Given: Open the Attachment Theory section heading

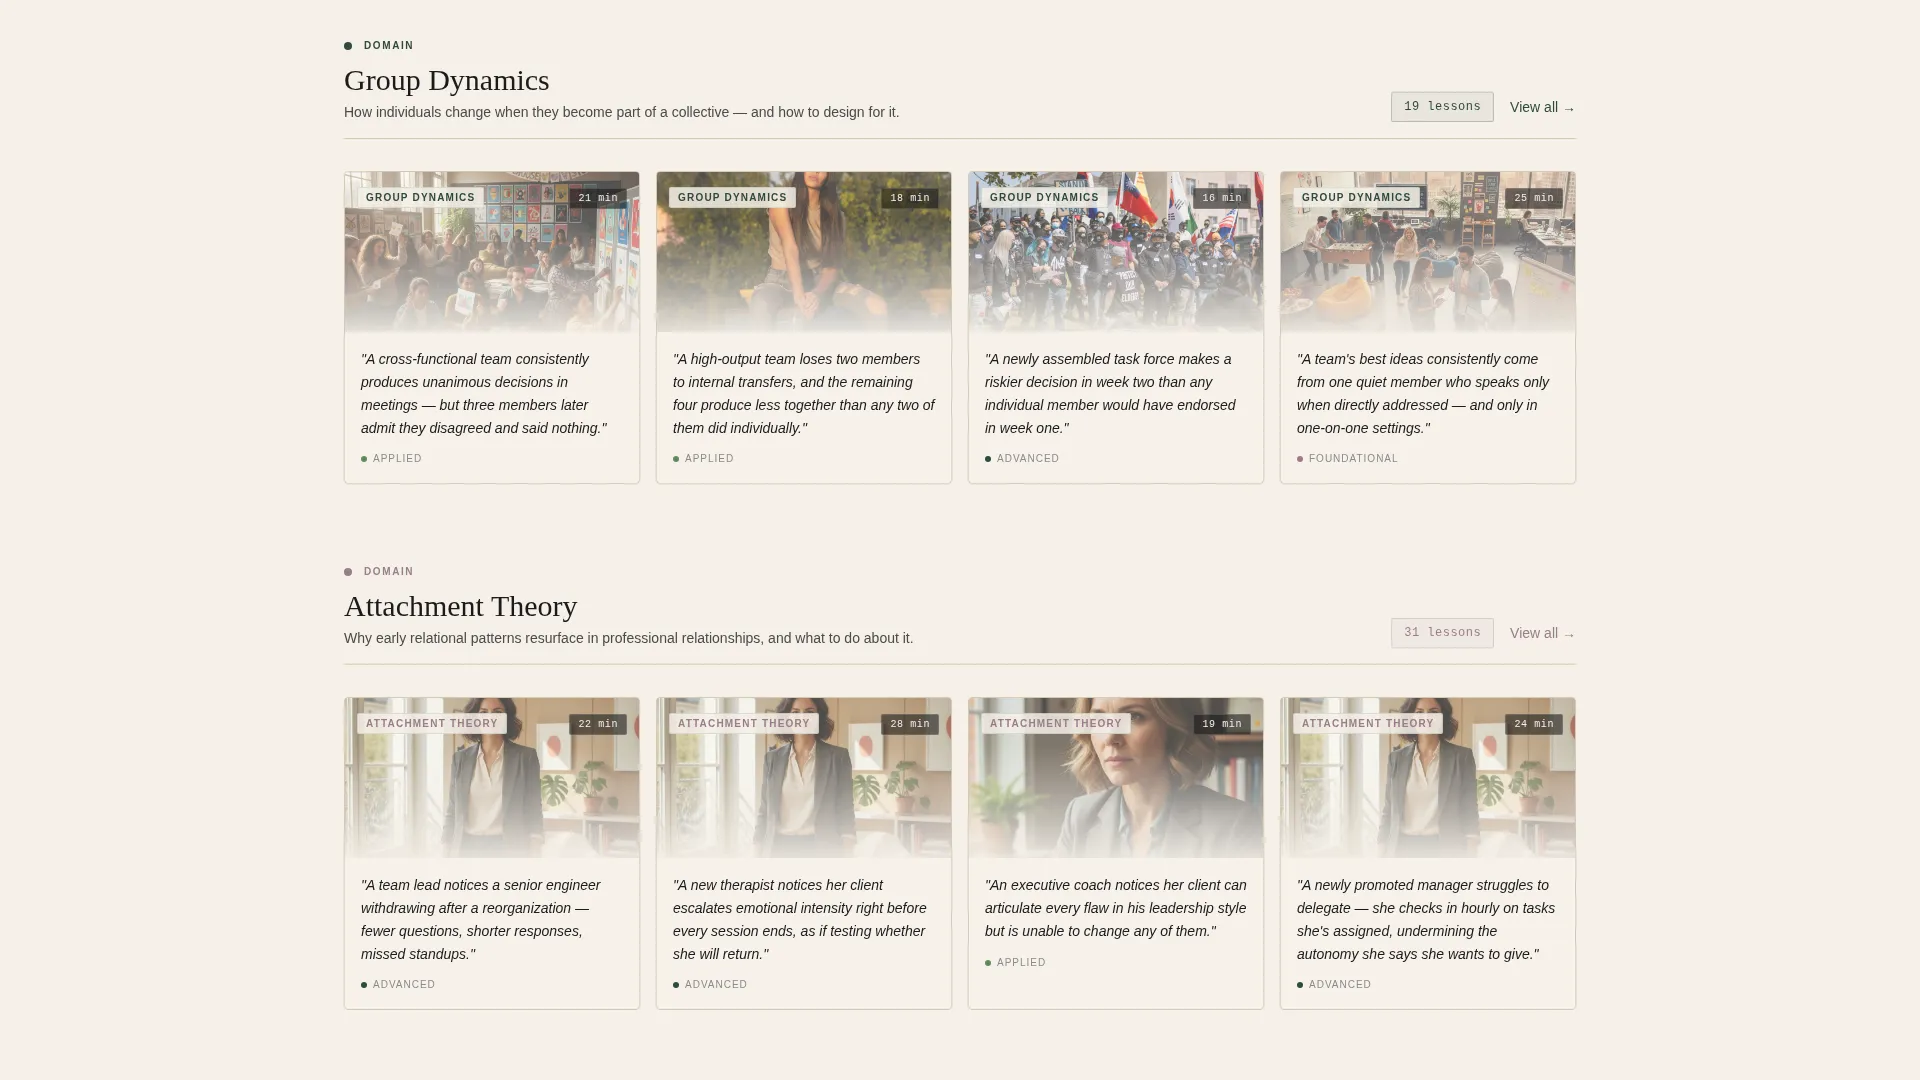Looking at the screenshot, I should 460,606.
